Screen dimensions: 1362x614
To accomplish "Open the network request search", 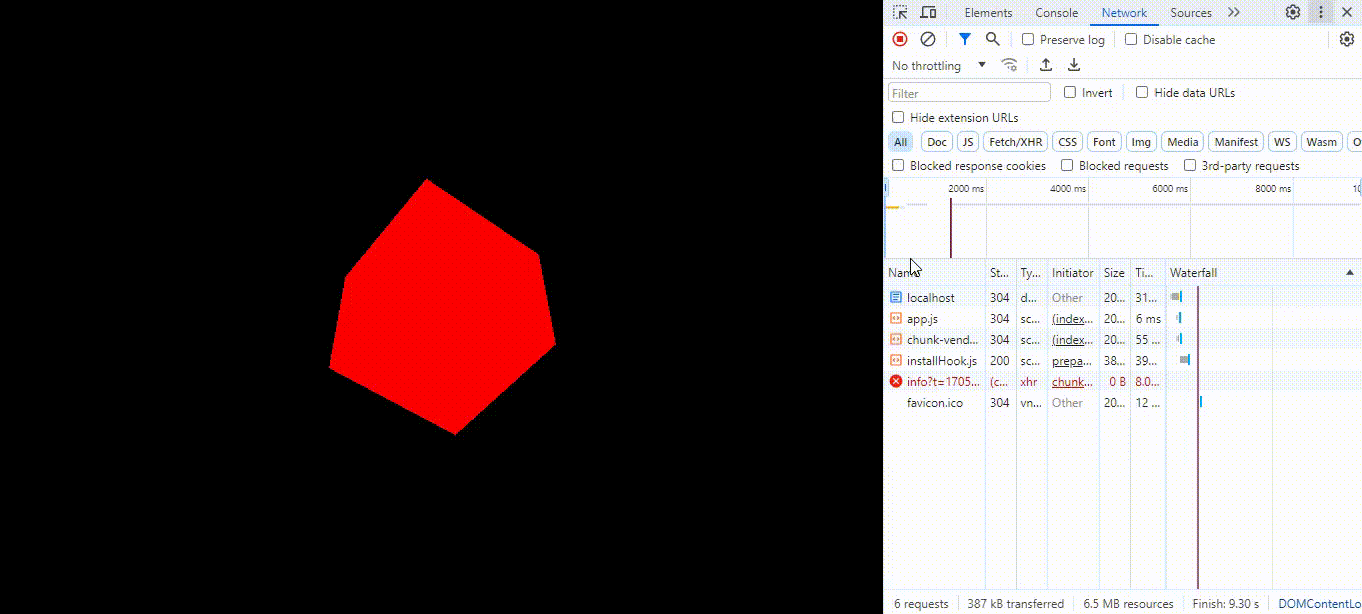I will (992, 38).
